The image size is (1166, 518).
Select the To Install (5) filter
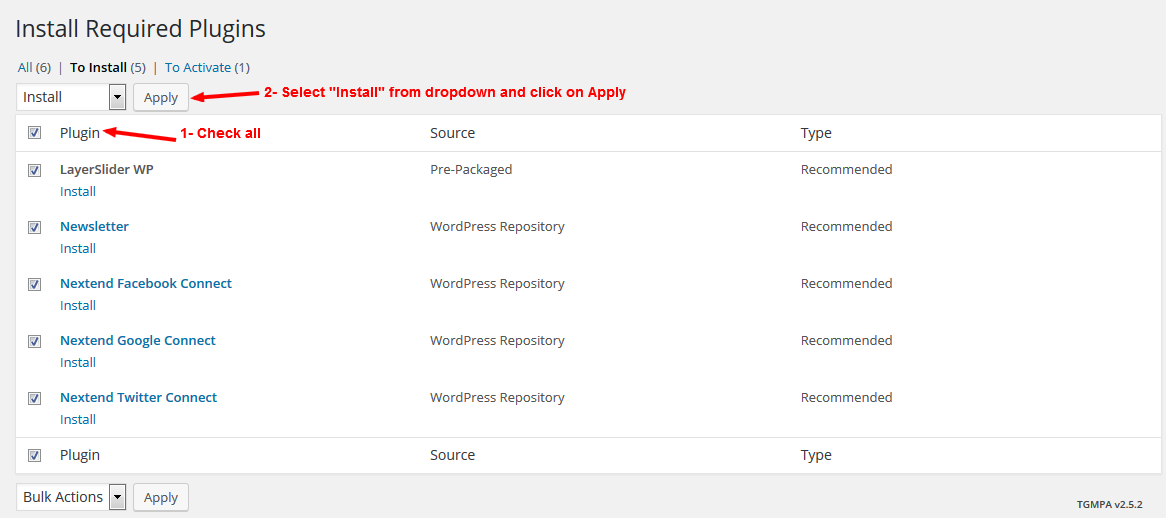click(x=107, y=67)
